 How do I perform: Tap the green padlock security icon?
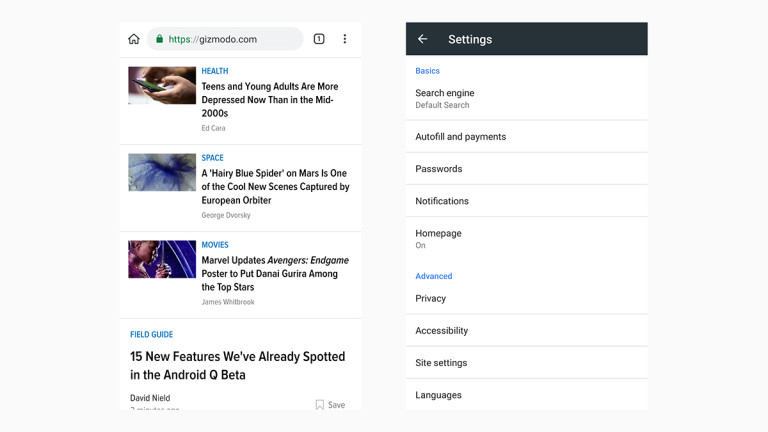(x=159, y=39)
